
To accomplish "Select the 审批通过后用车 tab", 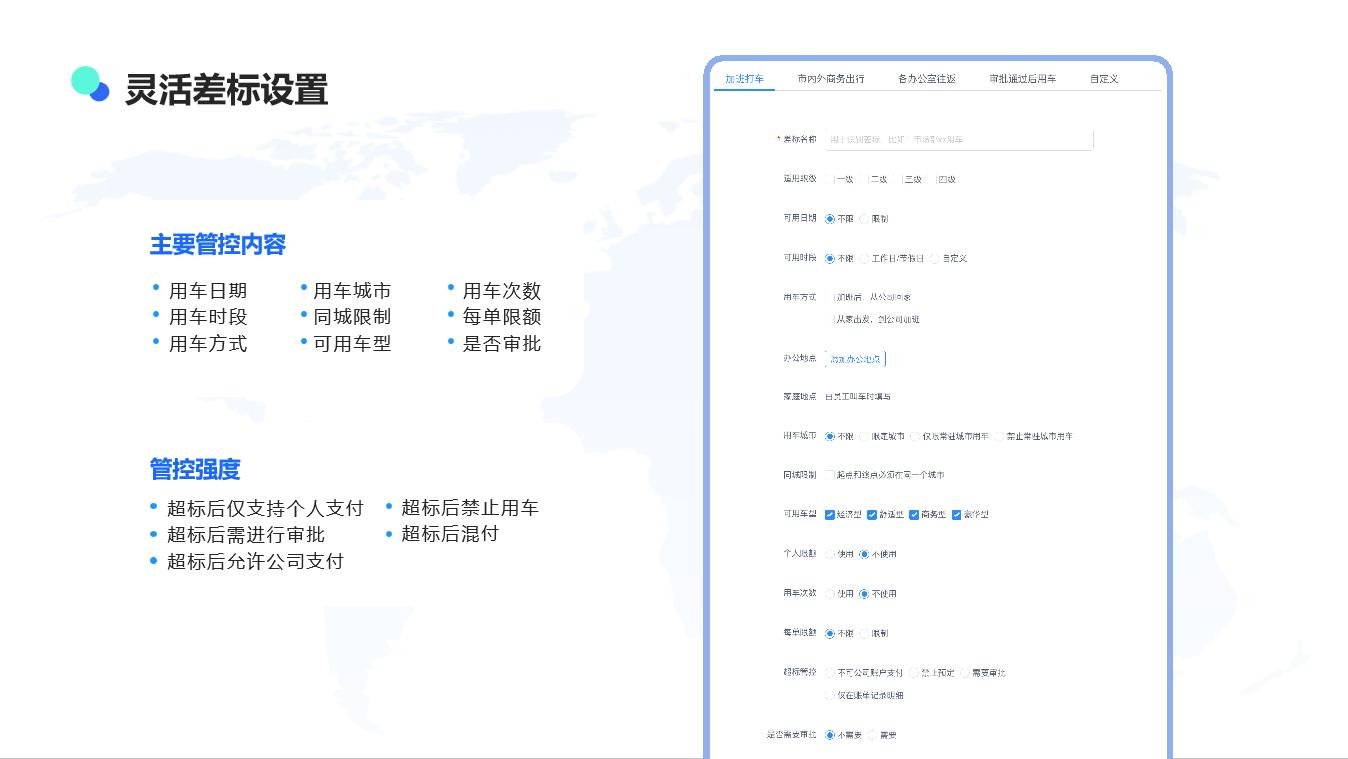I will [1022, 79].
